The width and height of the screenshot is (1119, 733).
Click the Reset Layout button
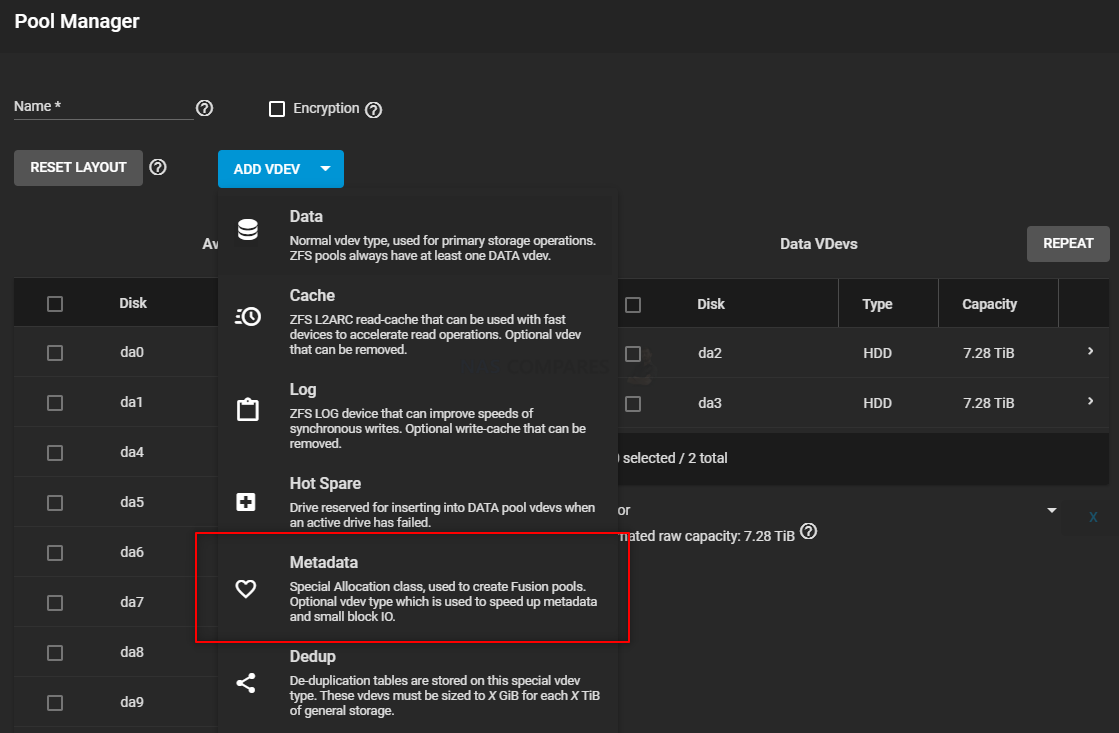click(x=79, y=168)
